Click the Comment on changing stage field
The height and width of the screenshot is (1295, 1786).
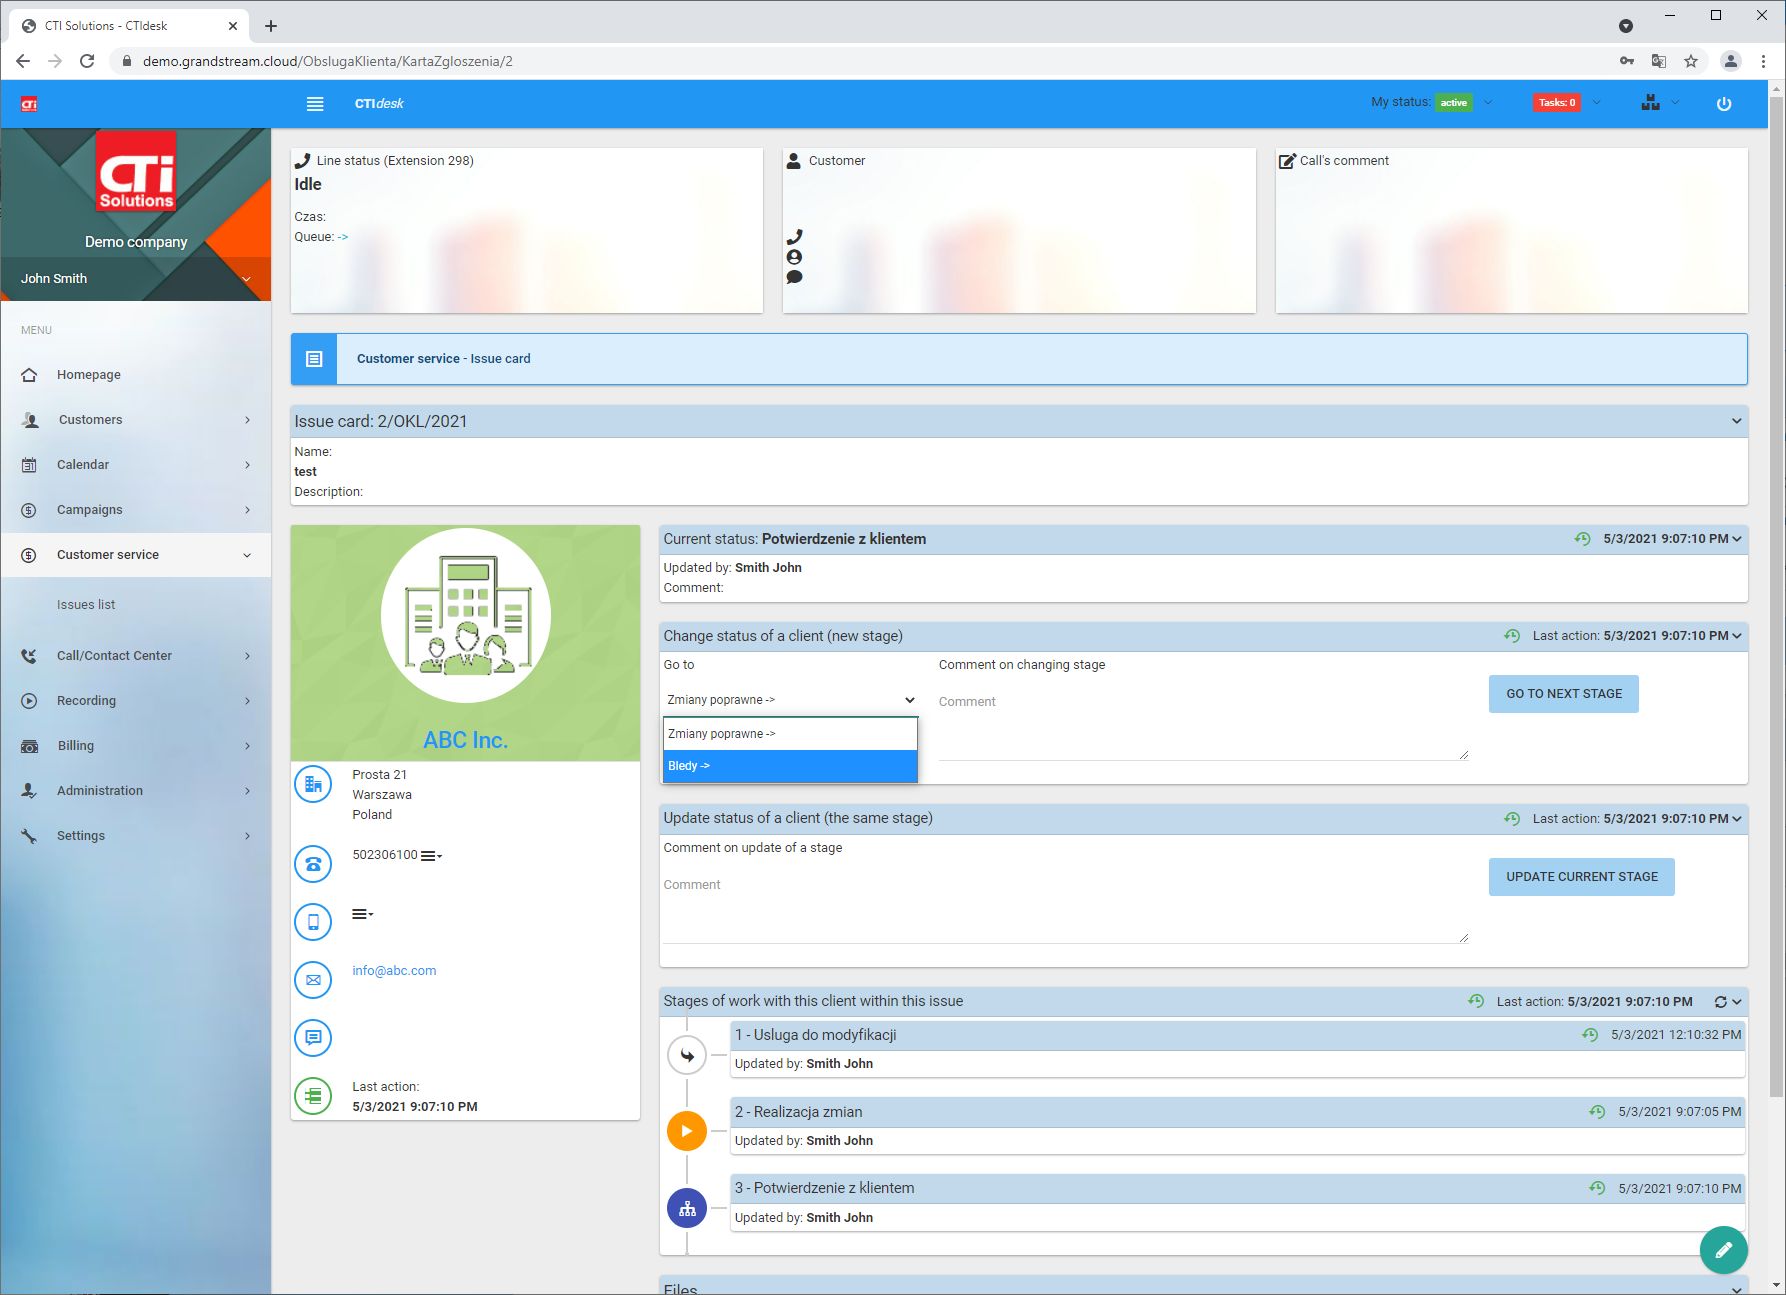coord(1203,725)
